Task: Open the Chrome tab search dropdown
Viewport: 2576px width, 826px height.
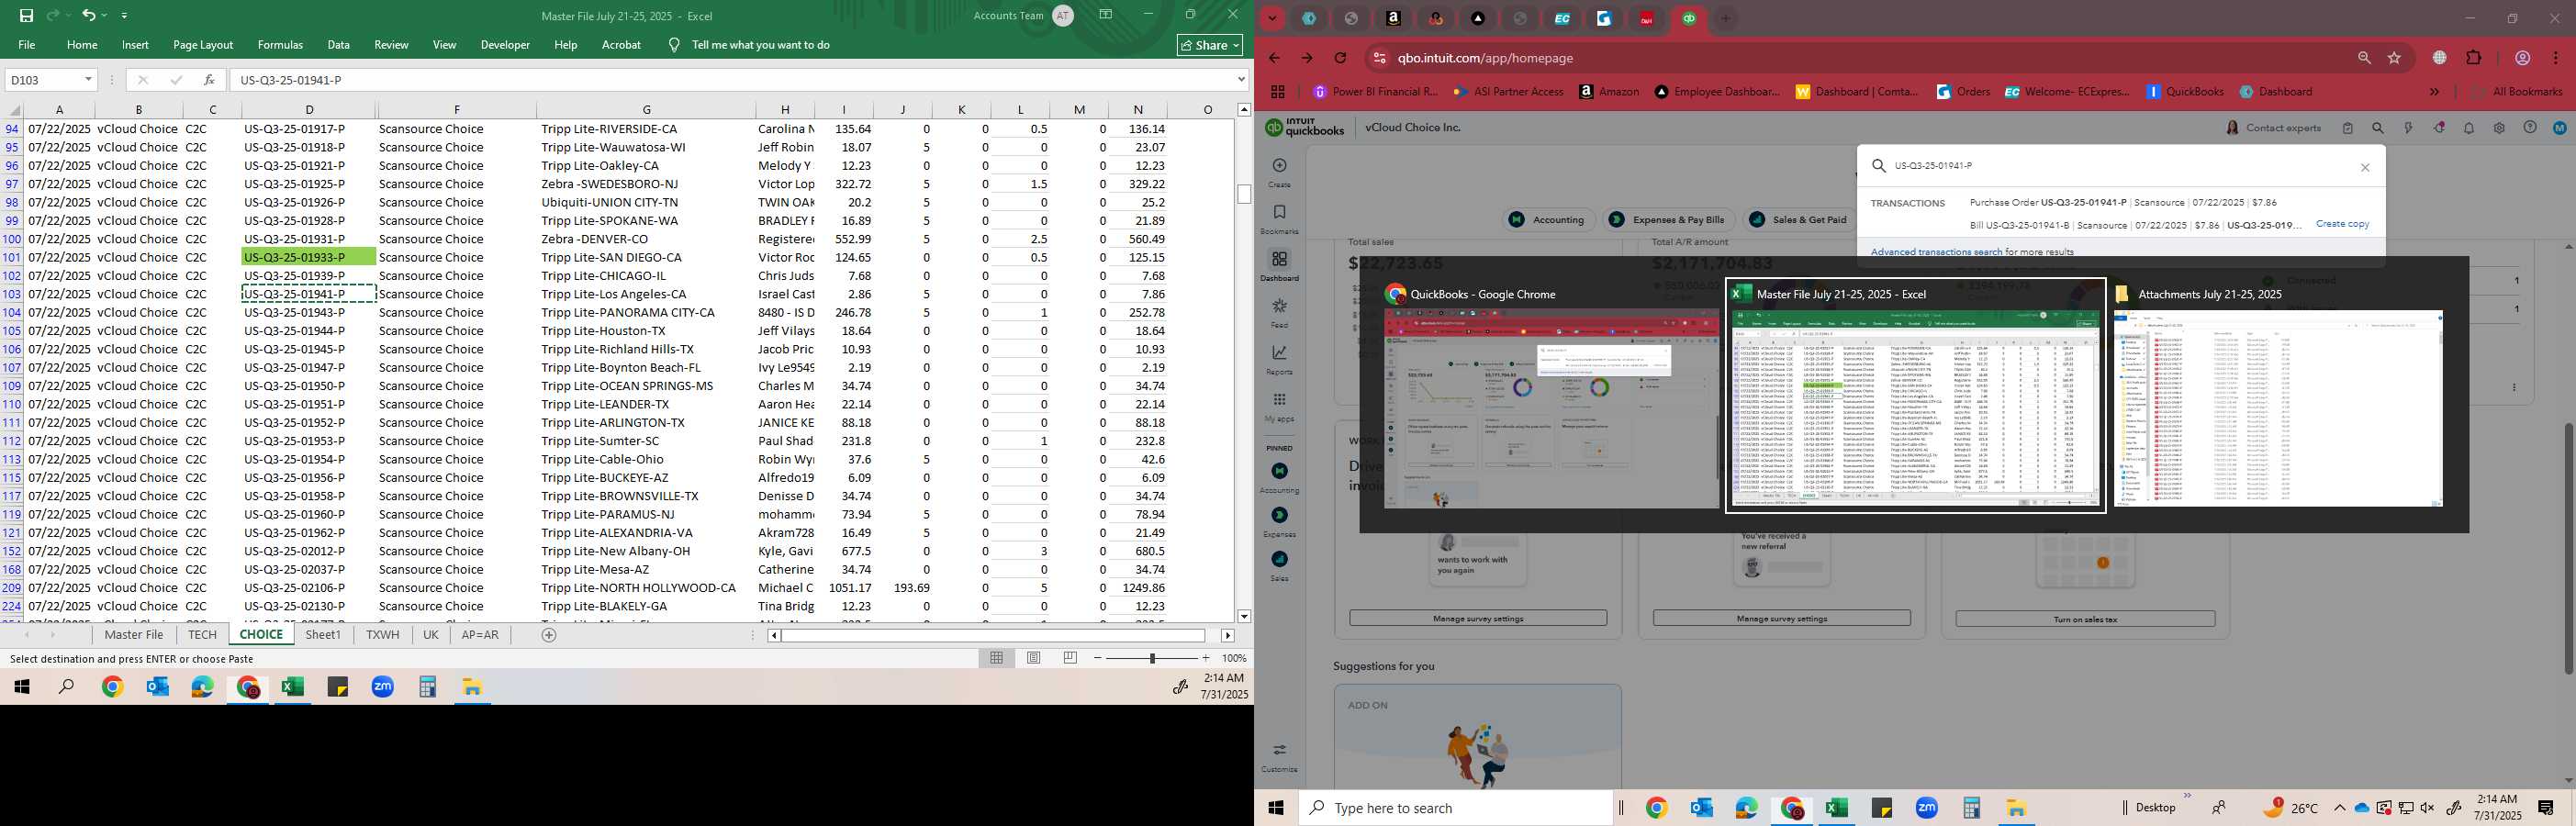Action: coord(1272,18)
